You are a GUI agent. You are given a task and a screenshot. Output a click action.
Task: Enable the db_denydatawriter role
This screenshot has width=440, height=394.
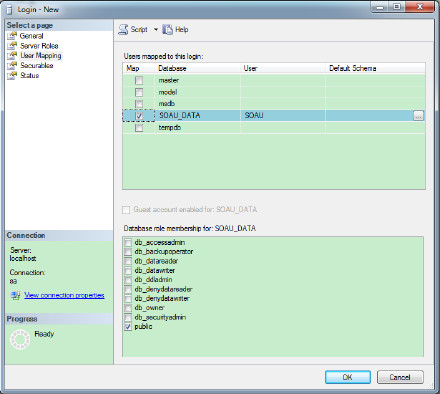pos(128,298)
